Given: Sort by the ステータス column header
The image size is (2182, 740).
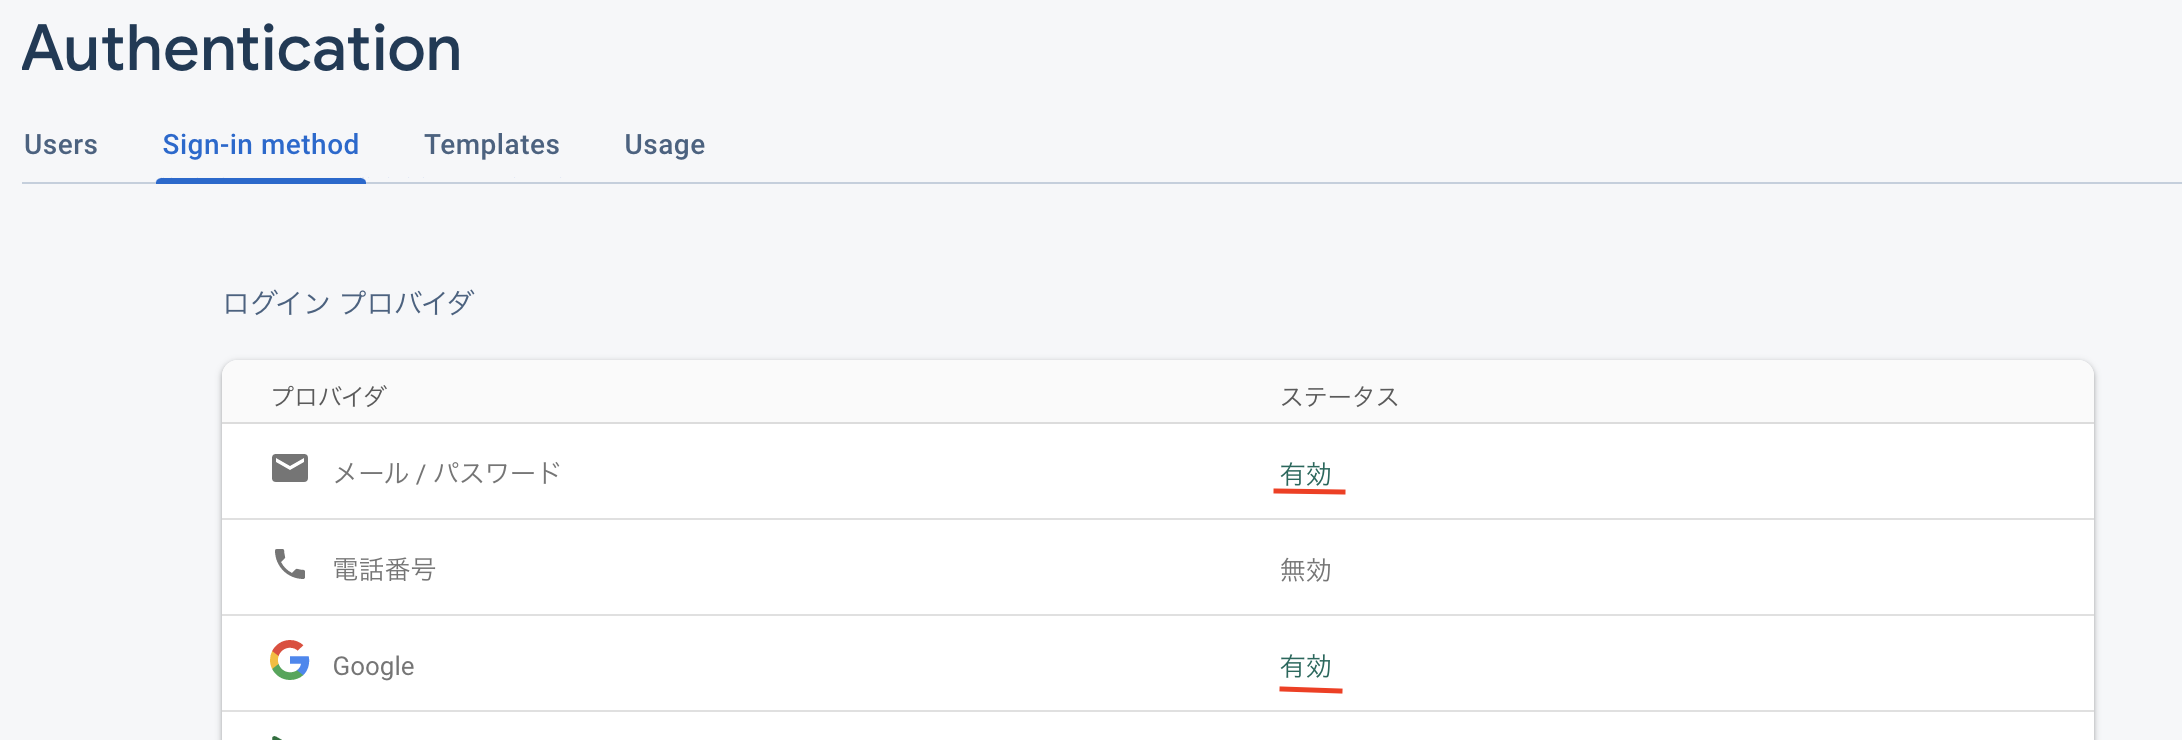Looking at the screenshot, I should pyautogui.click(x=1340, y=395).
